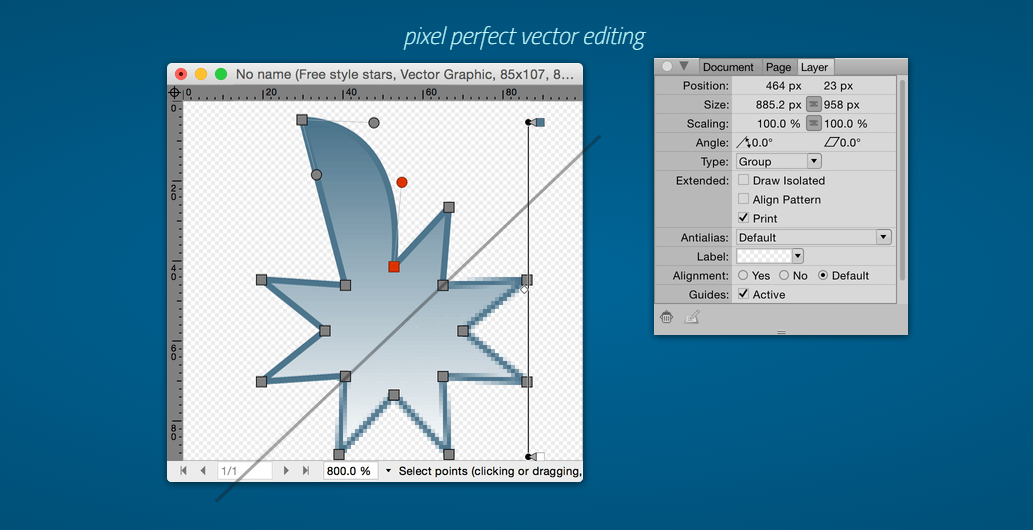Disable the Guides Active checkbox
Screen dimensions: 1033x530
[x=743, y=294]
